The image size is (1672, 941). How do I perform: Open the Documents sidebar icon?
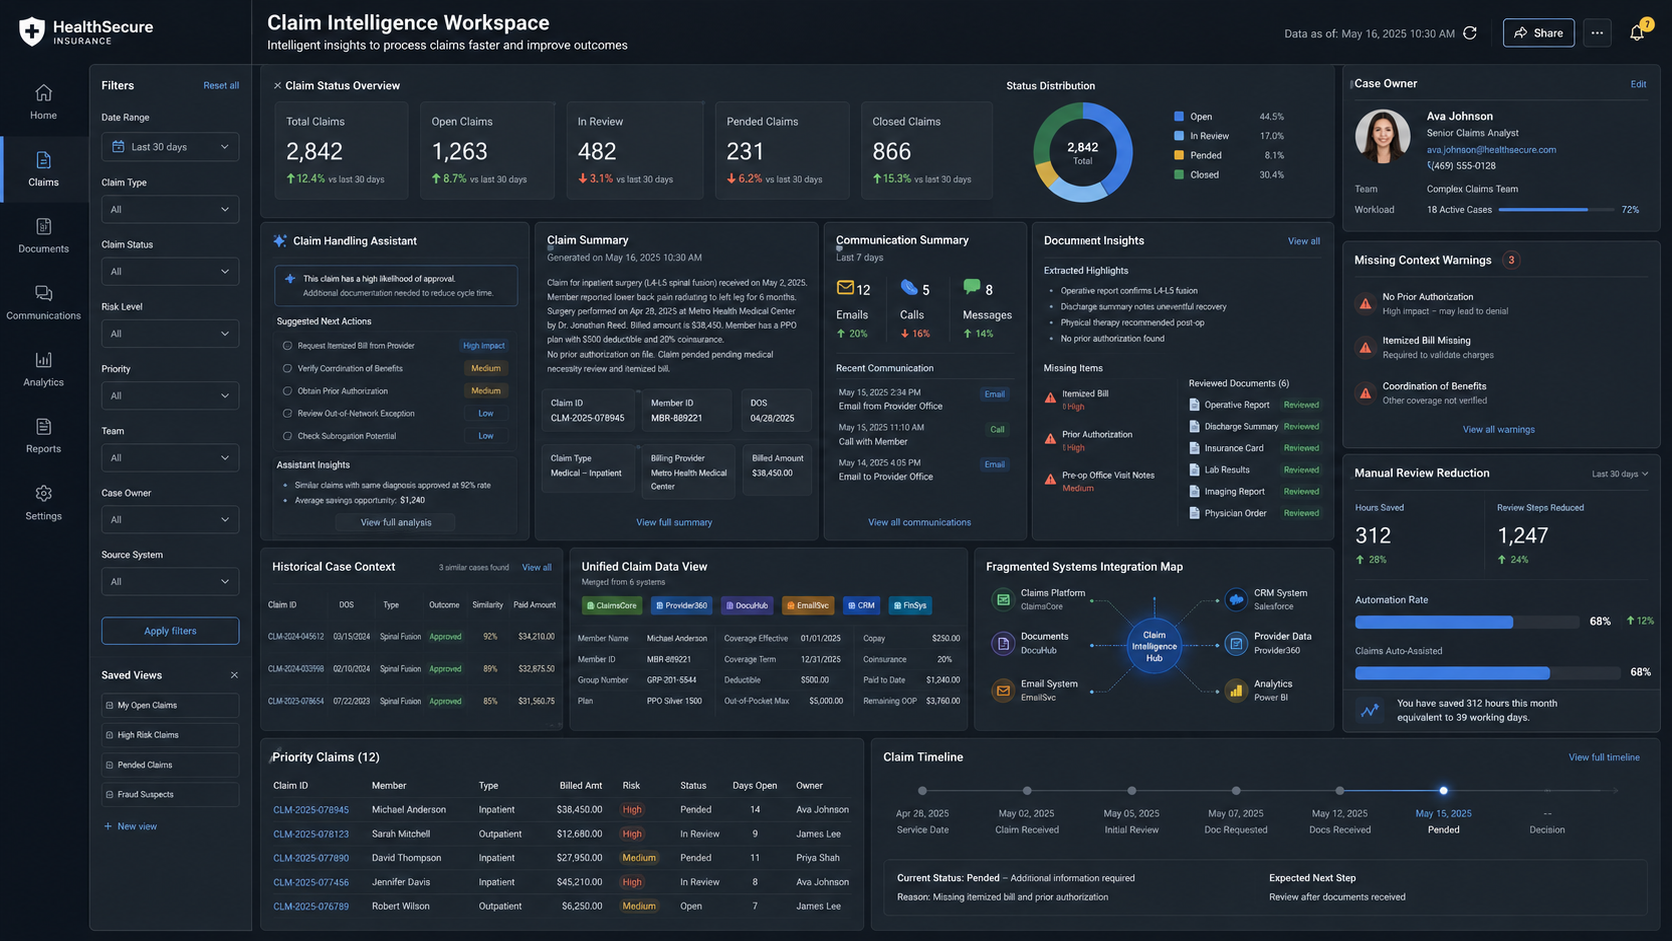coord(43,227)
